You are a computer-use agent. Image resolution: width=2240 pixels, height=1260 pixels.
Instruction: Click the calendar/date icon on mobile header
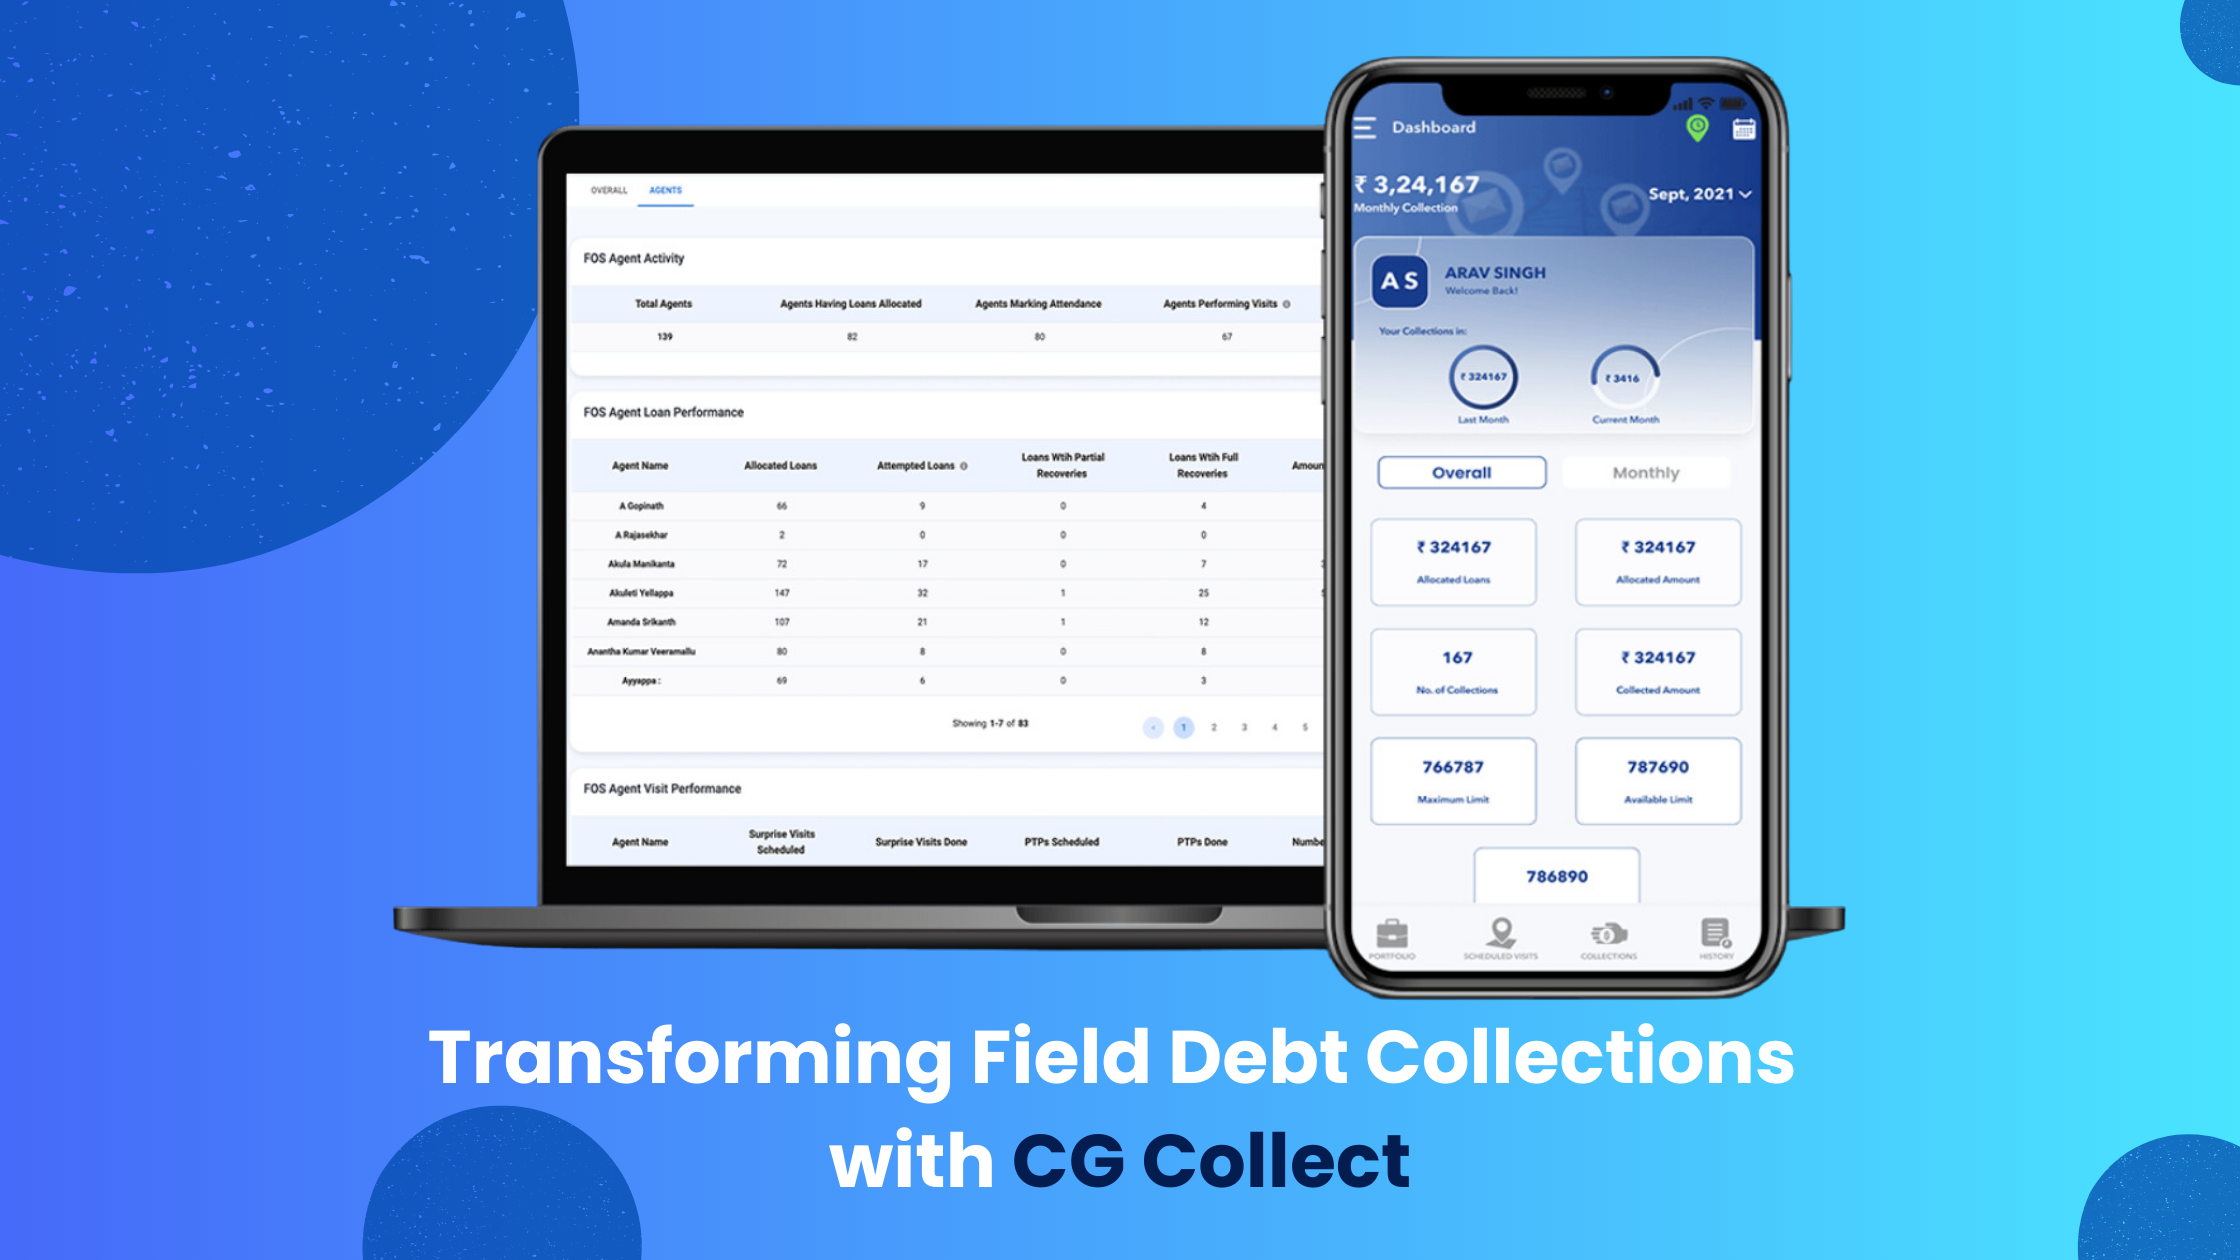click(x=1743, y=128)
